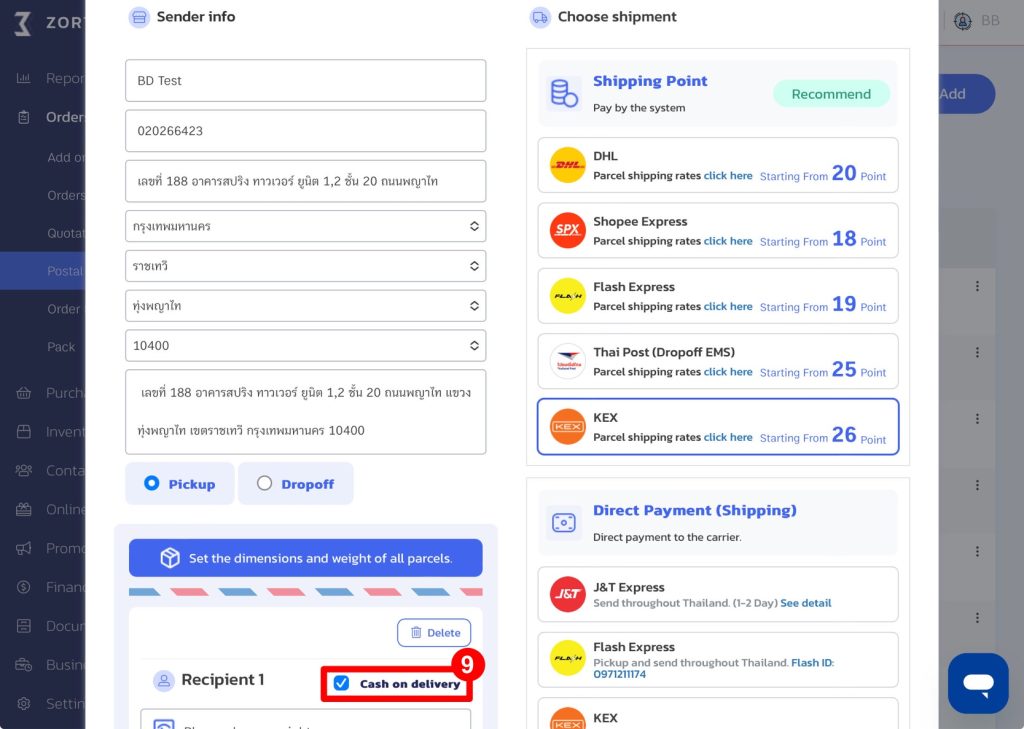Image resolution: width=1024 pixels, height=729 pixels.
Task: Click the Recipient 1 person icon
Action: [x=163, y=681]
